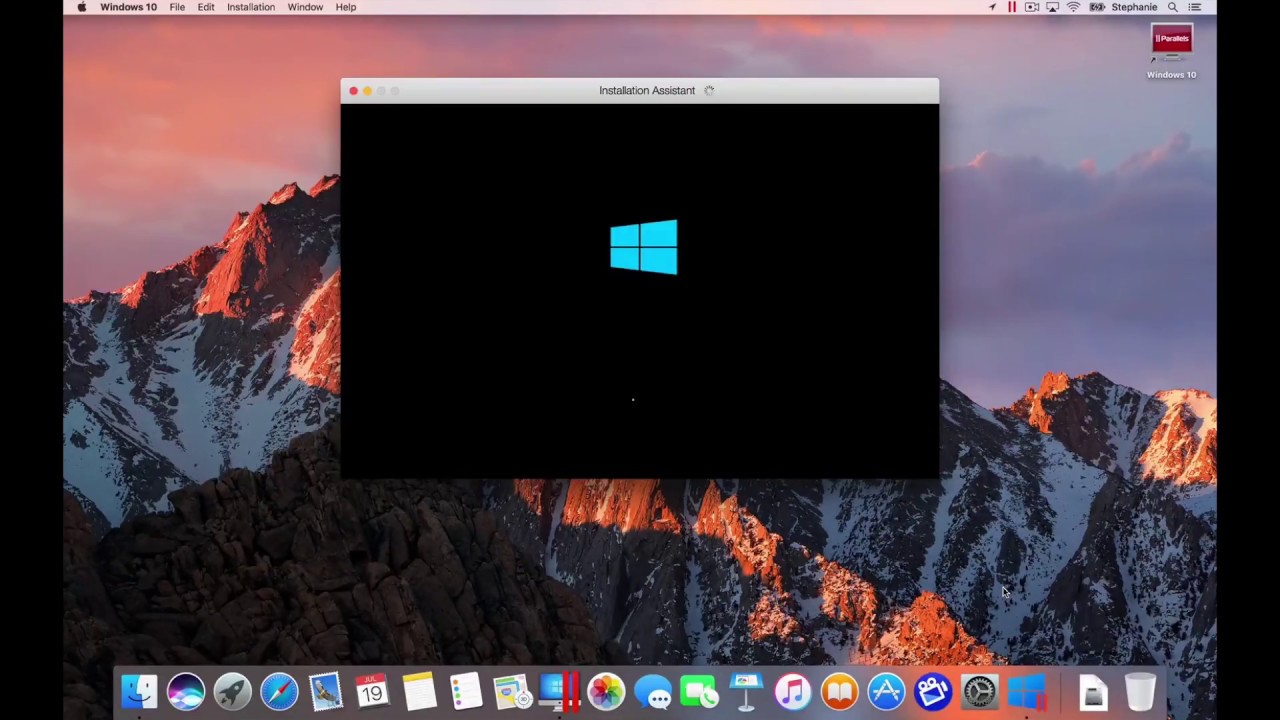
Task: Click Windows 10 VM icon in Dock
Action: [1026, 692]
